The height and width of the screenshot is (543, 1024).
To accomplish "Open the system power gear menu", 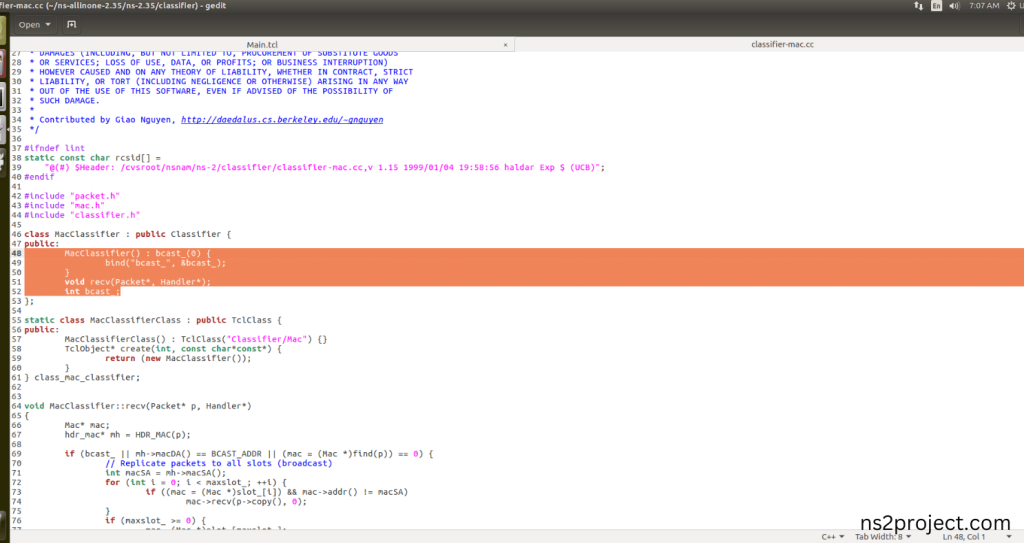I will (1012, 6).
